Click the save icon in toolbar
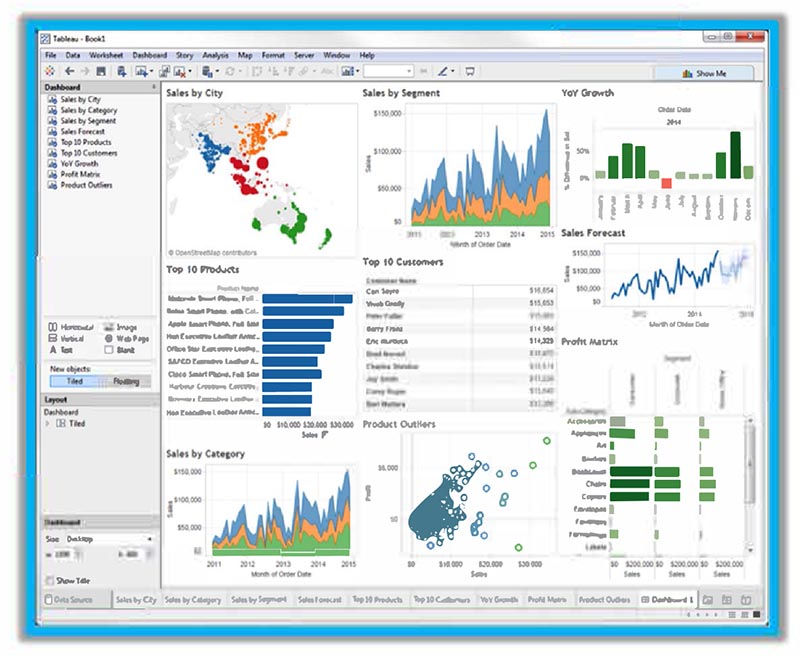 click(101, 72)
